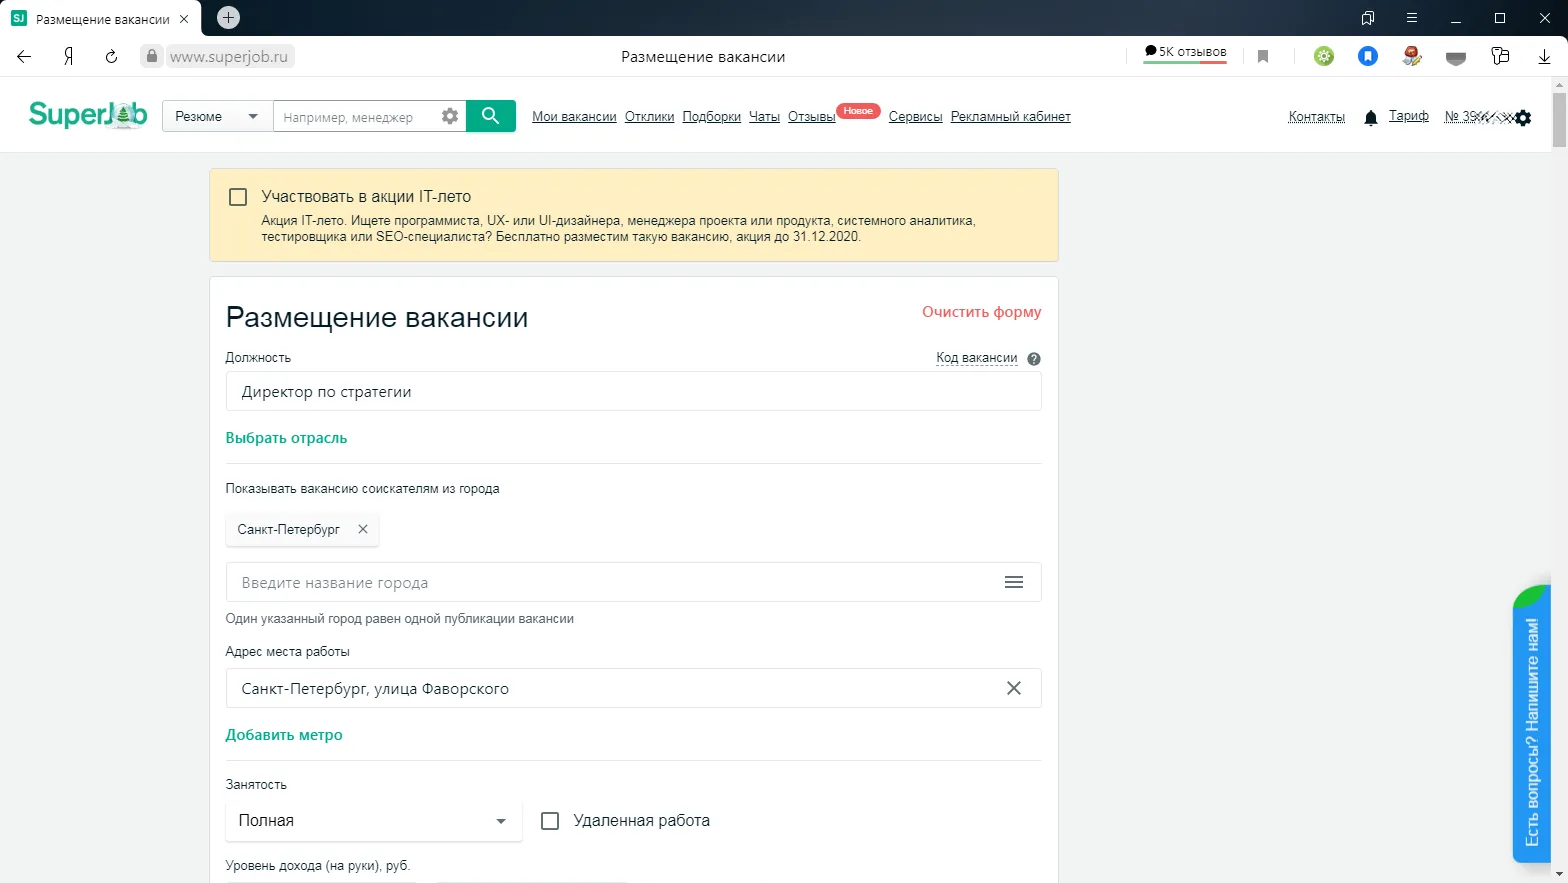Reload the page

[x=111, y=57]
